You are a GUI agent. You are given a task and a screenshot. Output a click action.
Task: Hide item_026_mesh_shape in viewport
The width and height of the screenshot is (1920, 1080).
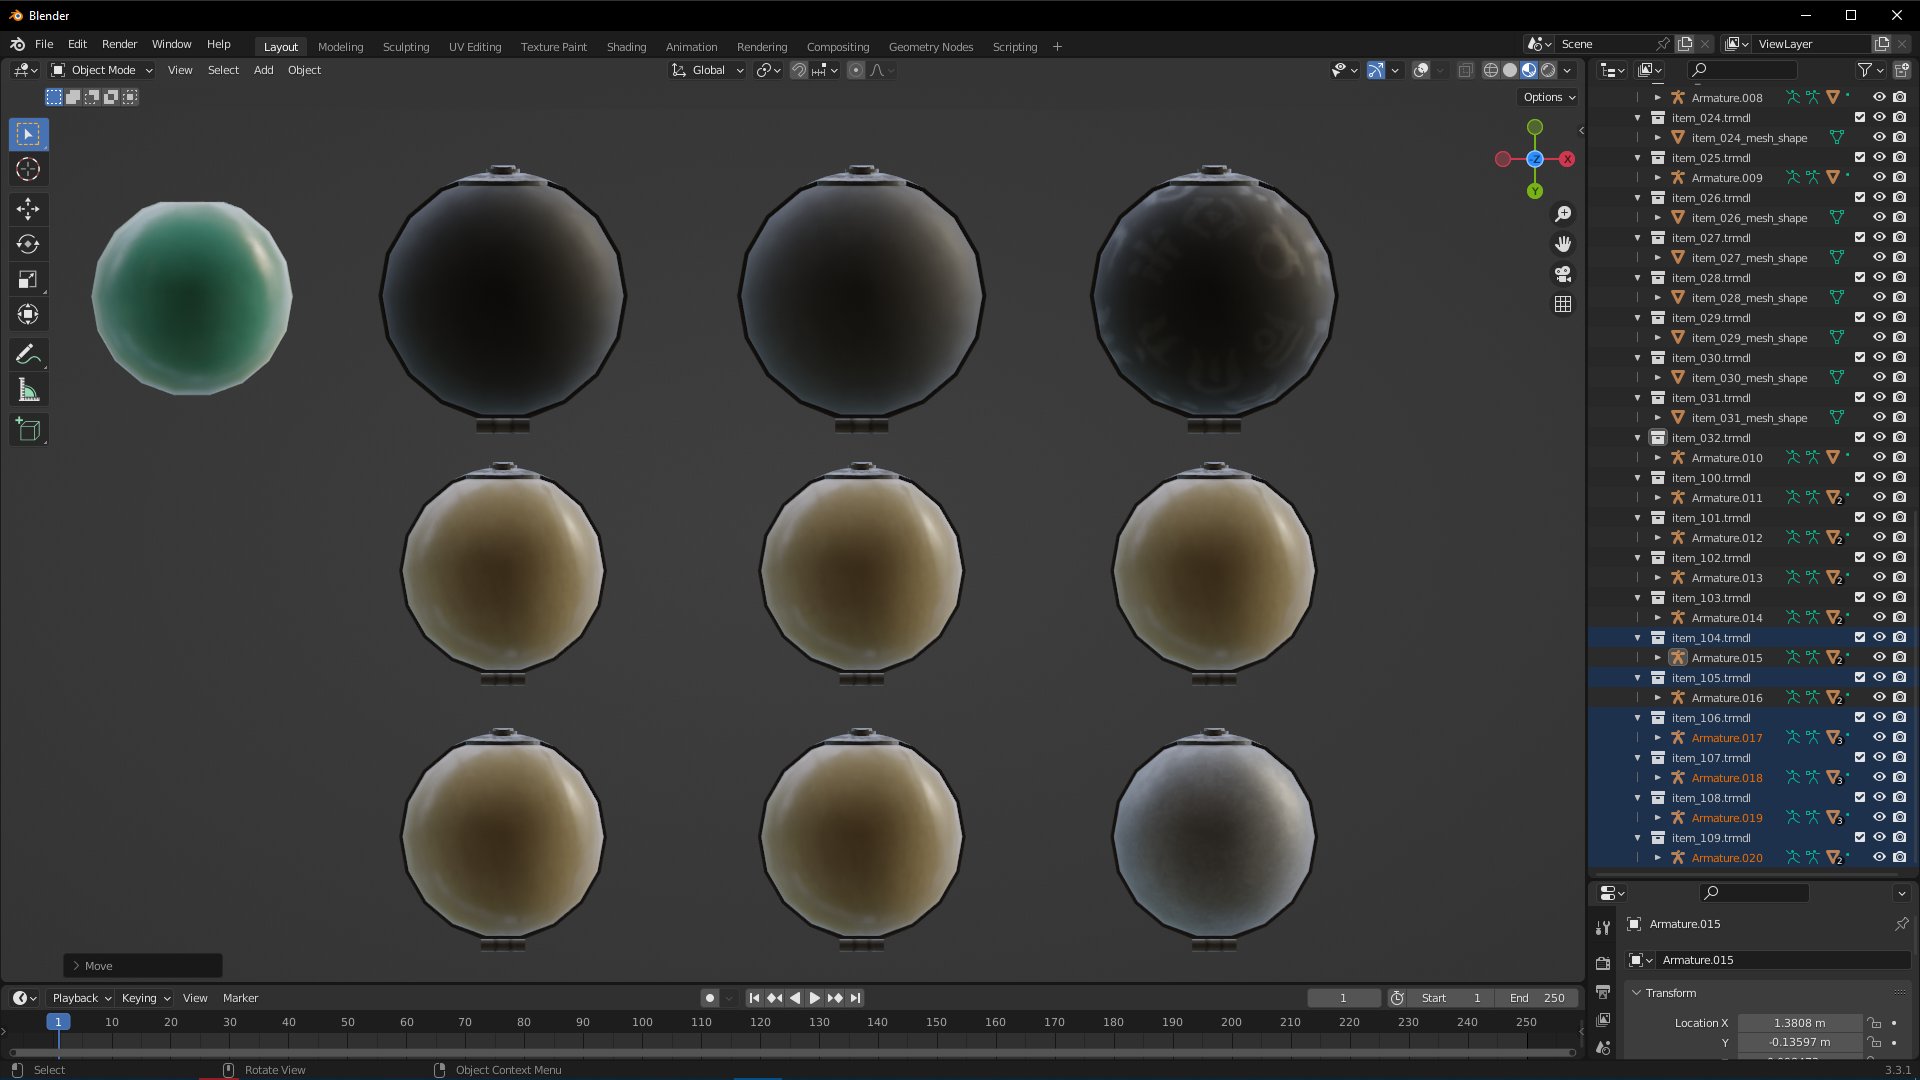pyautogui.click(x=1879, y=217)
